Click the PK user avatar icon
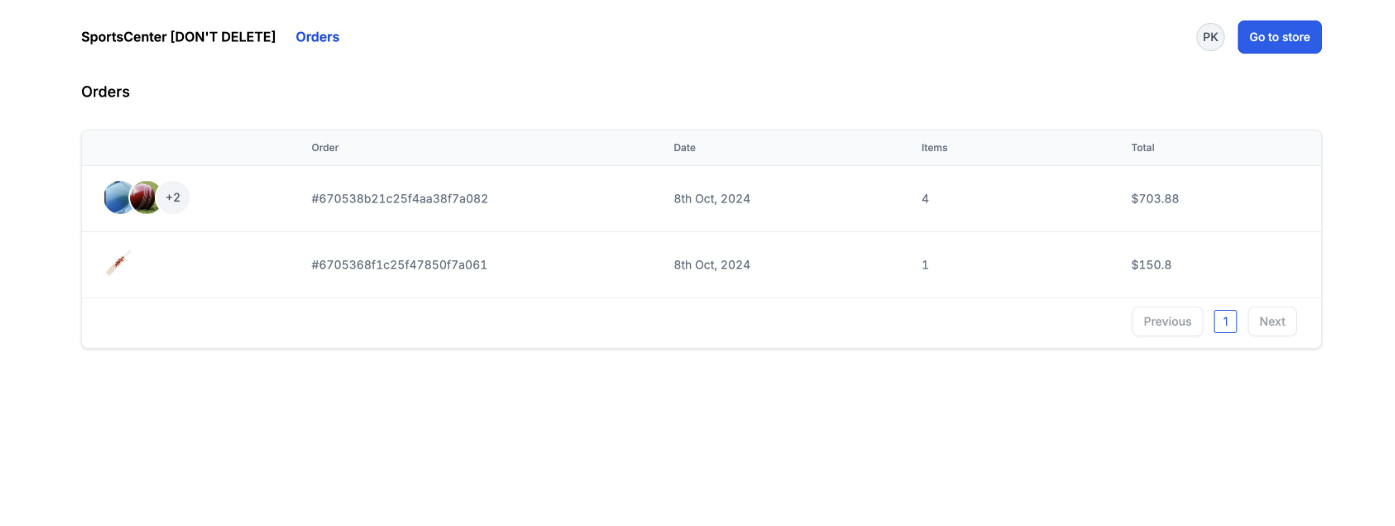1395x526 pixels. coord(1210,37)
